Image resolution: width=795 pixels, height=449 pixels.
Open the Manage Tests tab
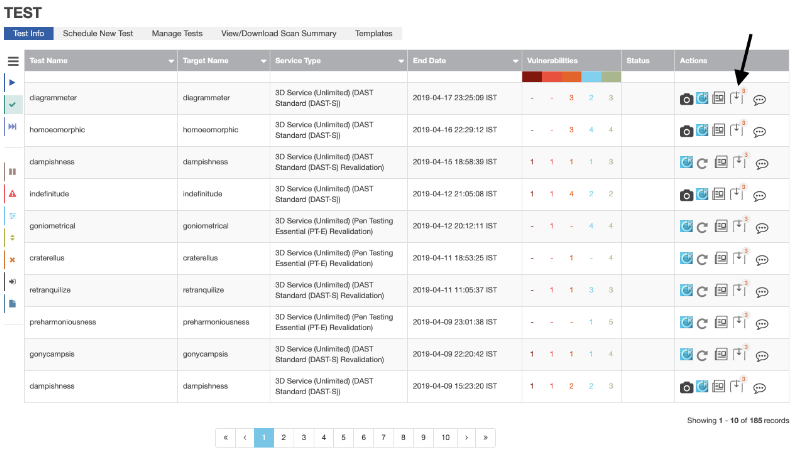coord(177,33)
